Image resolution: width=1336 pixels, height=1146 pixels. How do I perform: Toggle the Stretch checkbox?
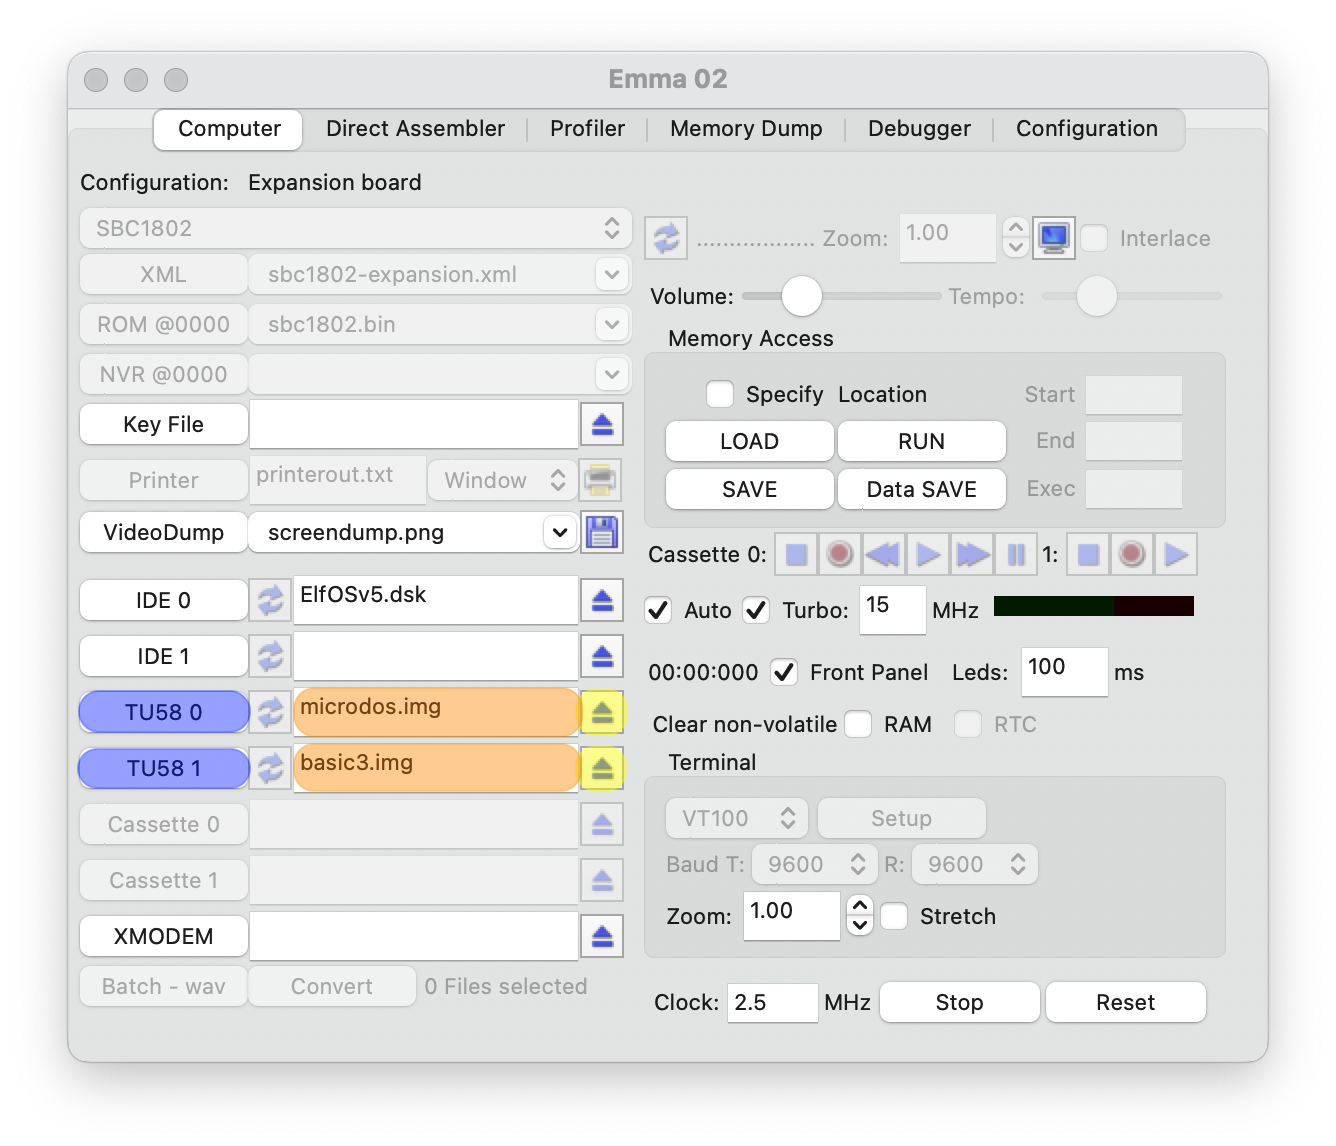click(x=895, y=916)
